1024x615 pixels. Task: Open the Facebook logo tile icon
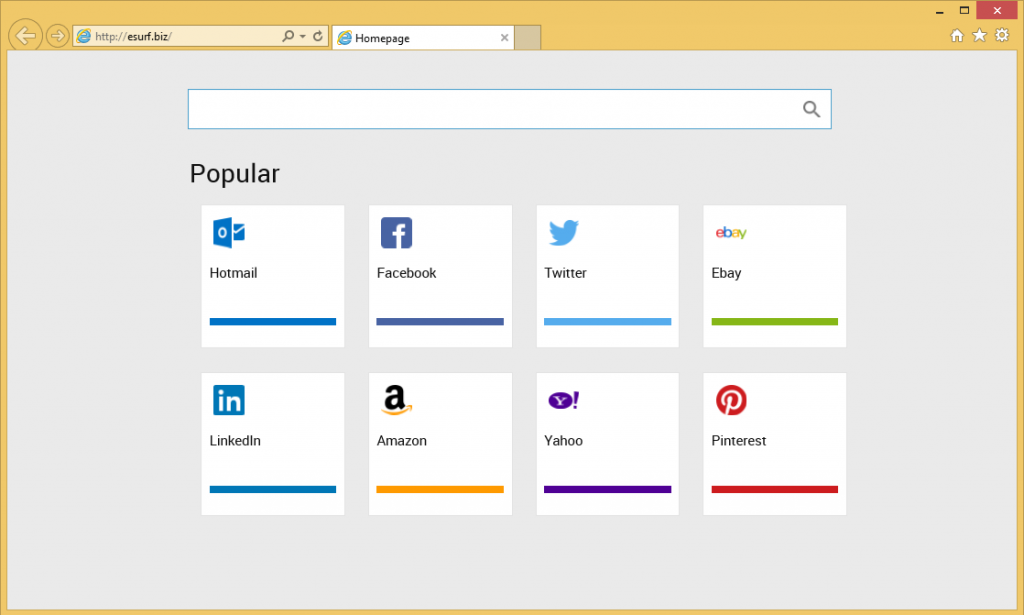coord(396,233)
